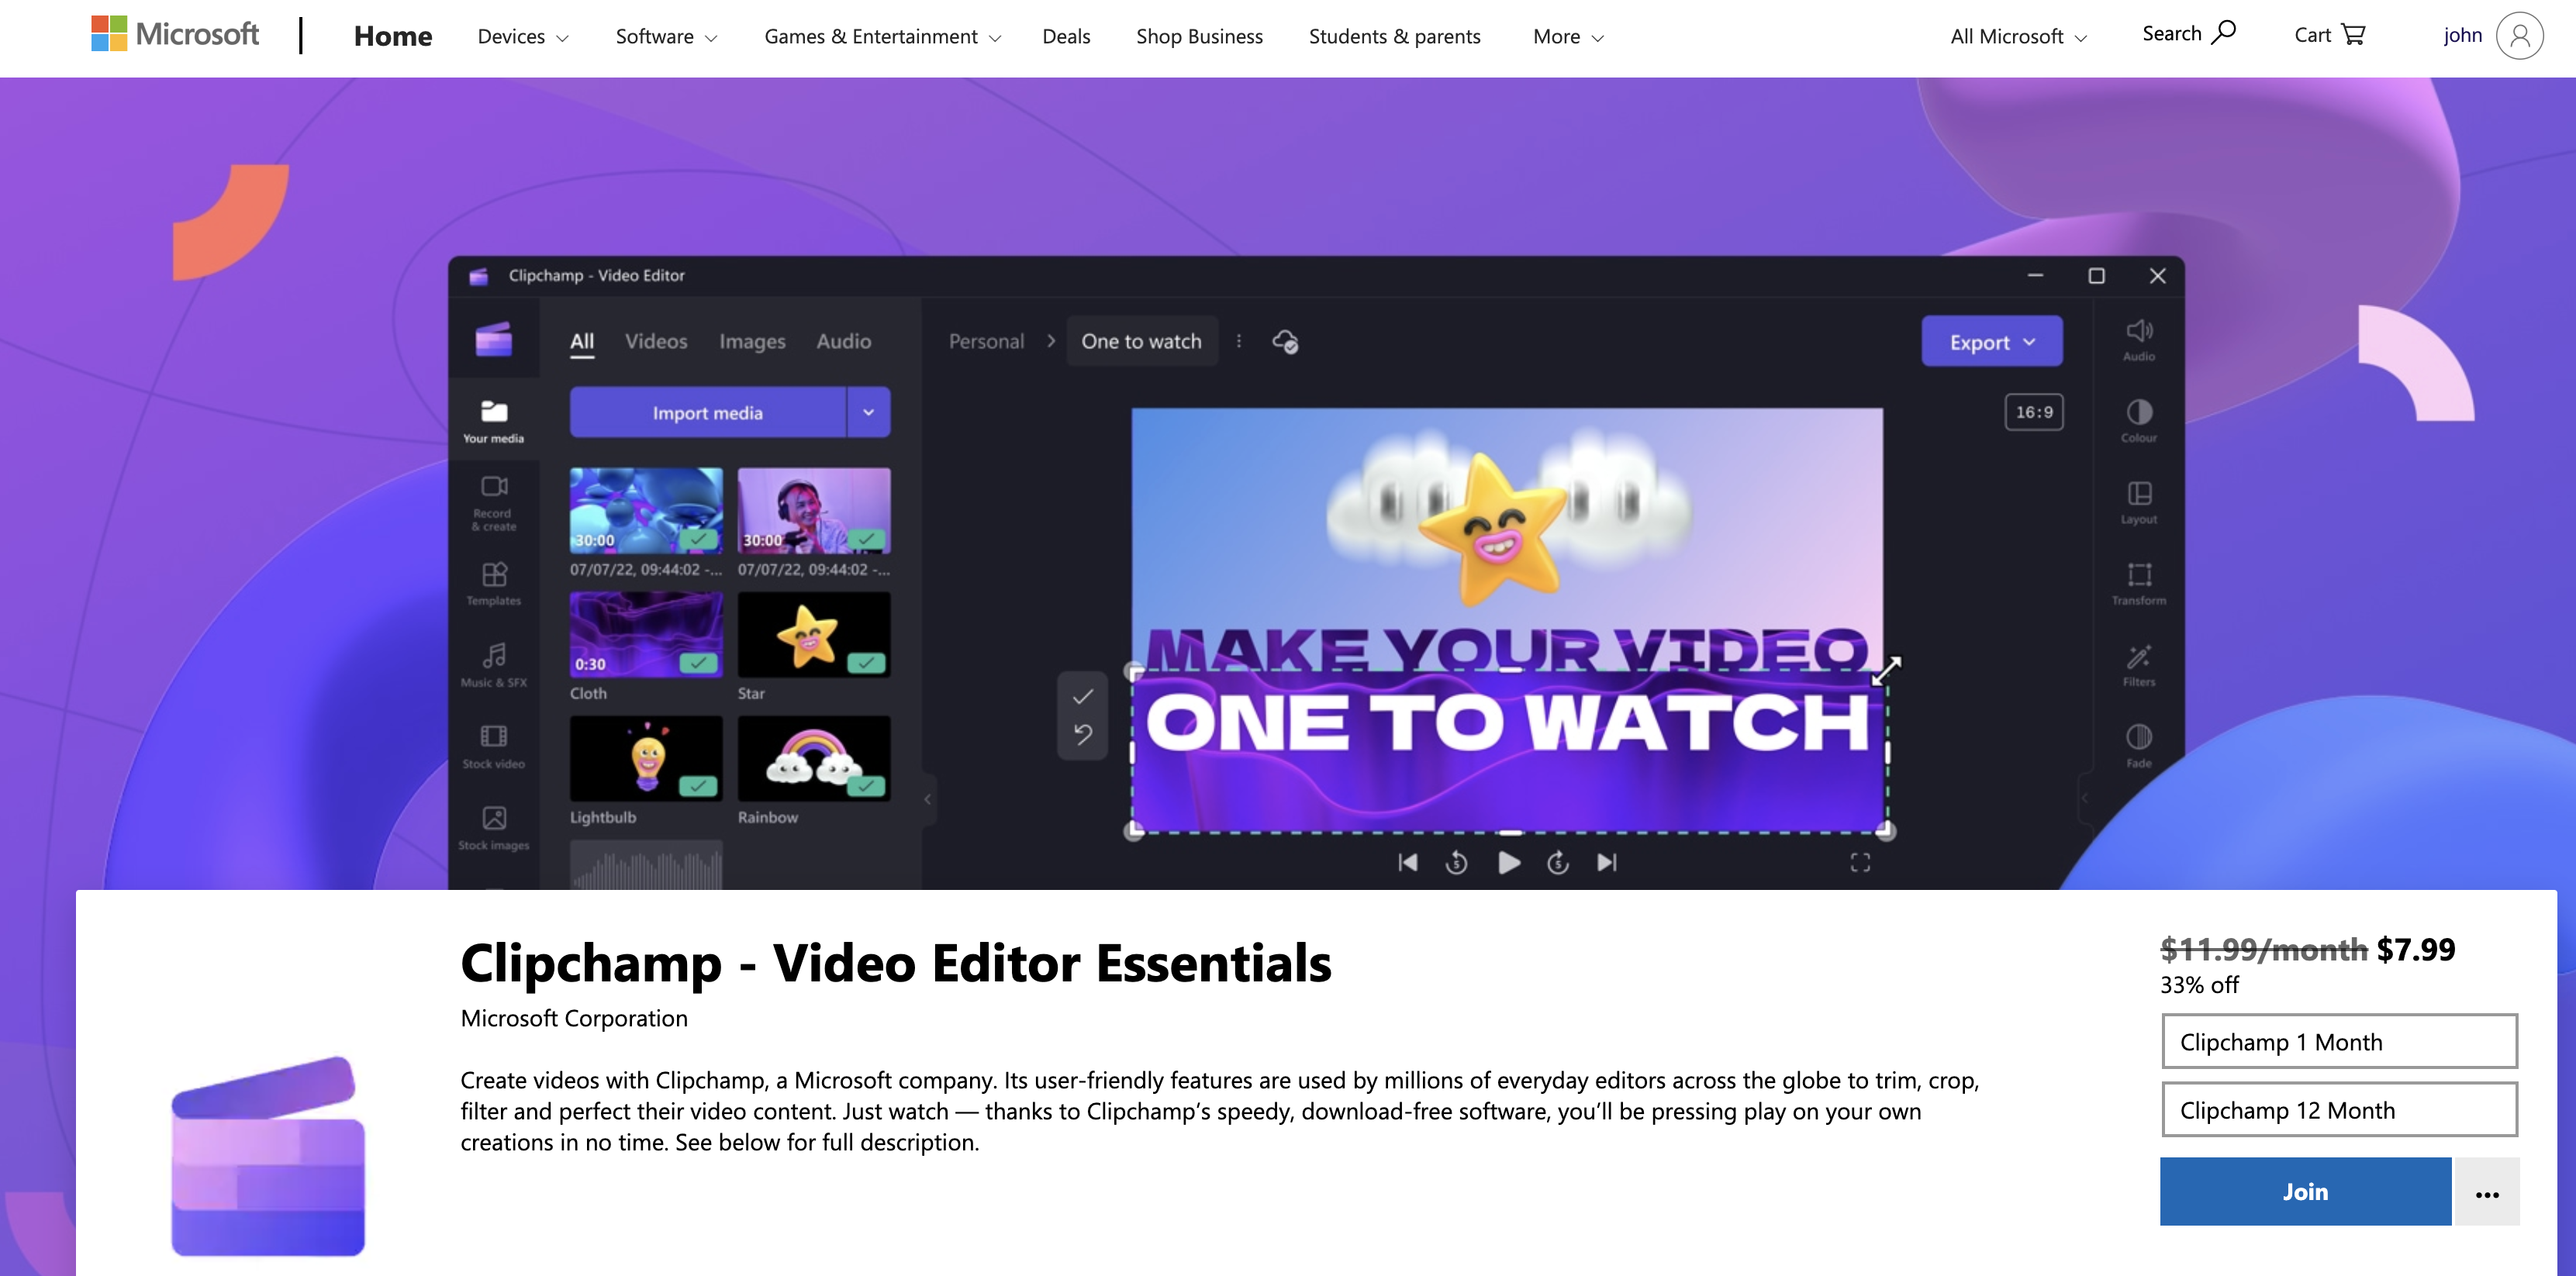This screenshot has width=2576, height=1276.
Task: Click the more options button
Action: (x=2489, y=1191)
